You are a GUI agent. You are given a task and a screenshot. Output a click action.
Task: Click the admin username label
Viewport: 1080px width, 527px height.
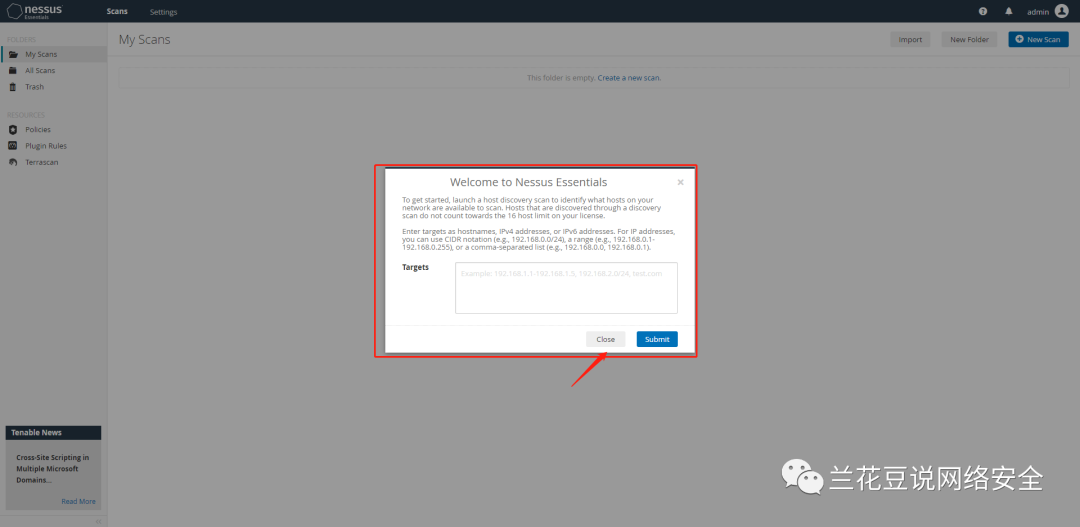pos(1038,12)
